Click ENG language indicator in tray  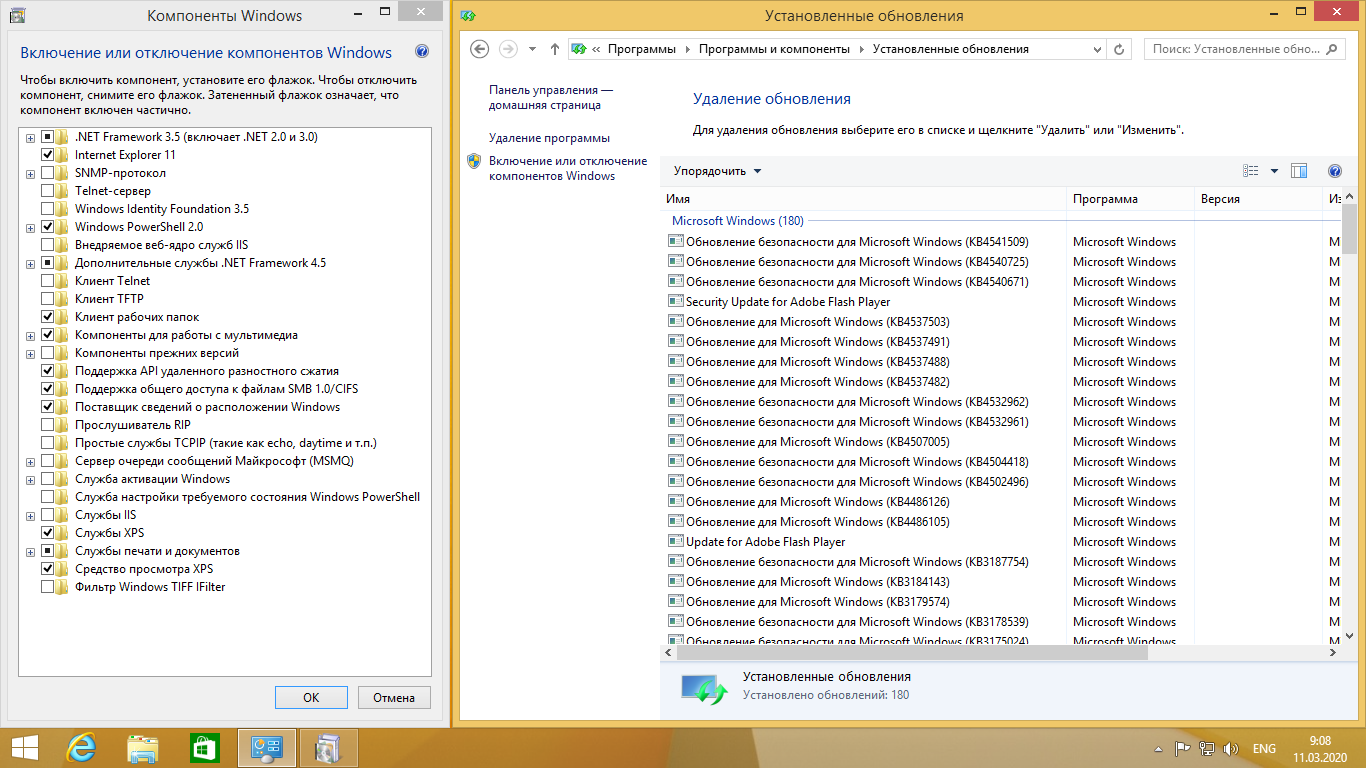point(1264,749)
